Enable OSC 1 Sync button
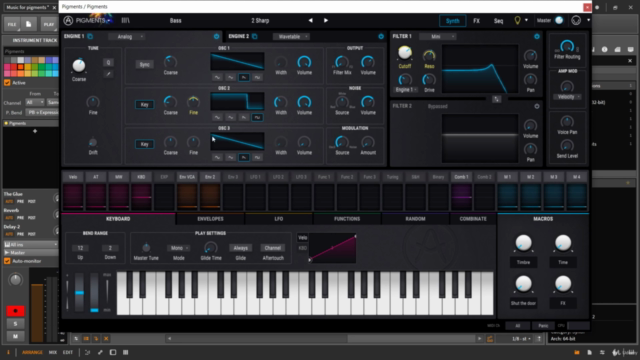The width and height of the screenshot is (640, 360). (x=144, y=64)
